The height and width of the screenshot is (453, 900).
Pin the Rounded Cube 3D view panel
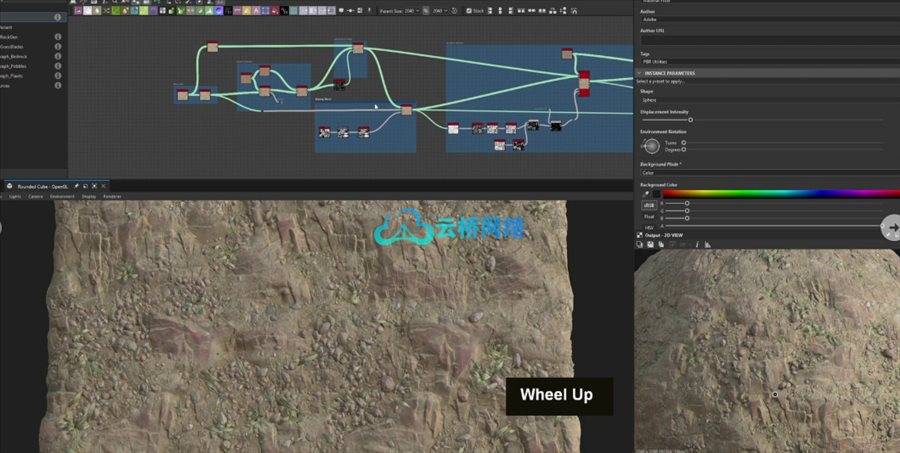(76, 186)
